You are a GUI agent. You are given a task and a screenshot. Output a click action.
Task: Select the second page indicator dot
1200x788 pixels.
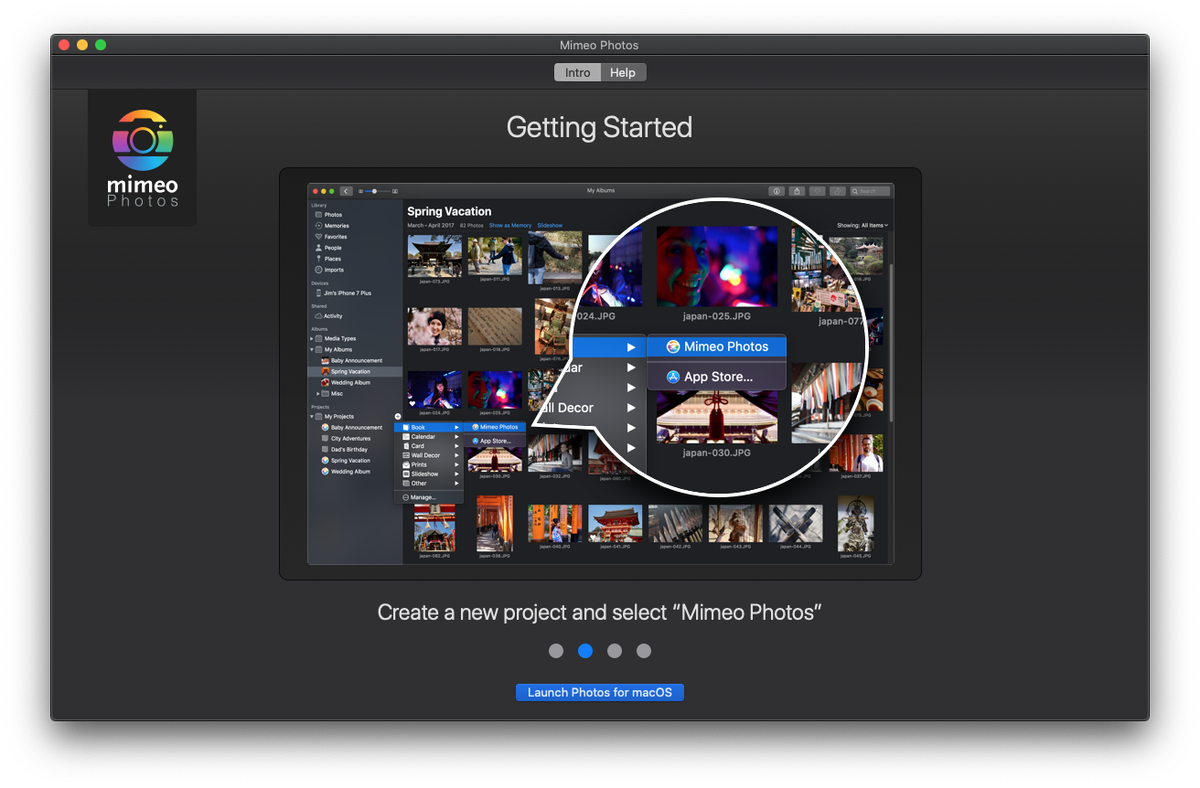(x=585, y=651)
